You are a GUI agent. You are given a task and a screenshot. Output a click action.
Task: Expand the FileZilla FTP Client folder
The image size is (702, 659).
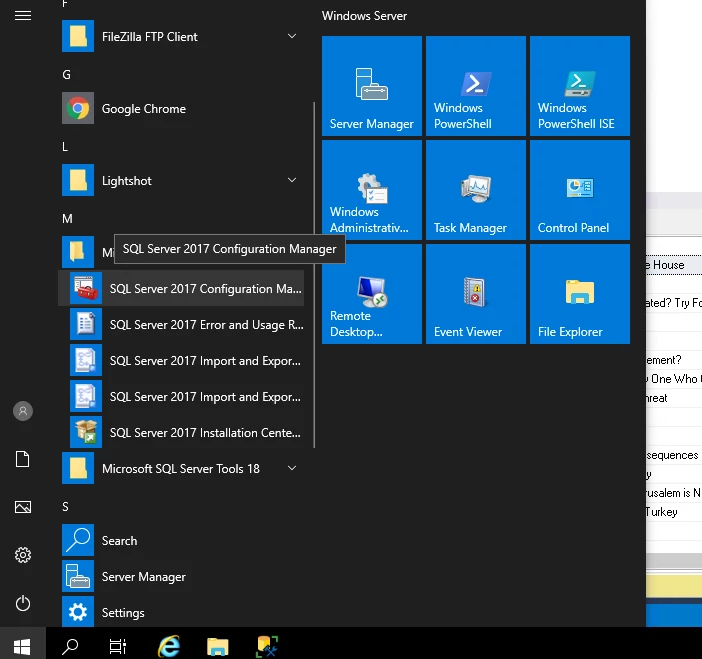(181, 36)
